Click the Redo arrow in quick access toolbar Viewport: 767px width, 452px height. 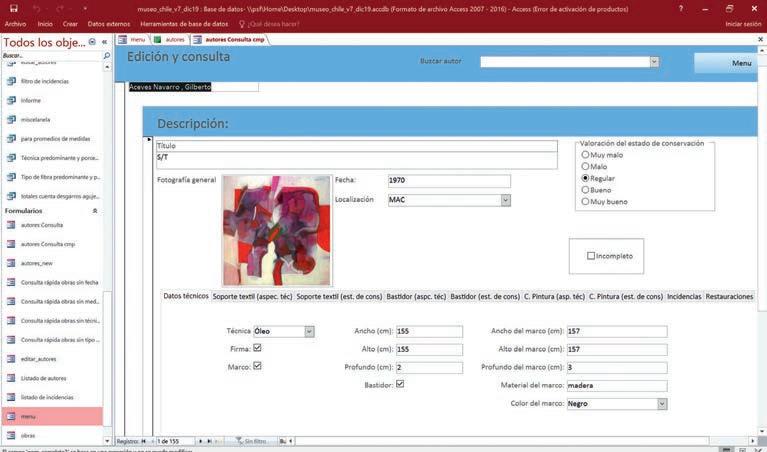60,8
